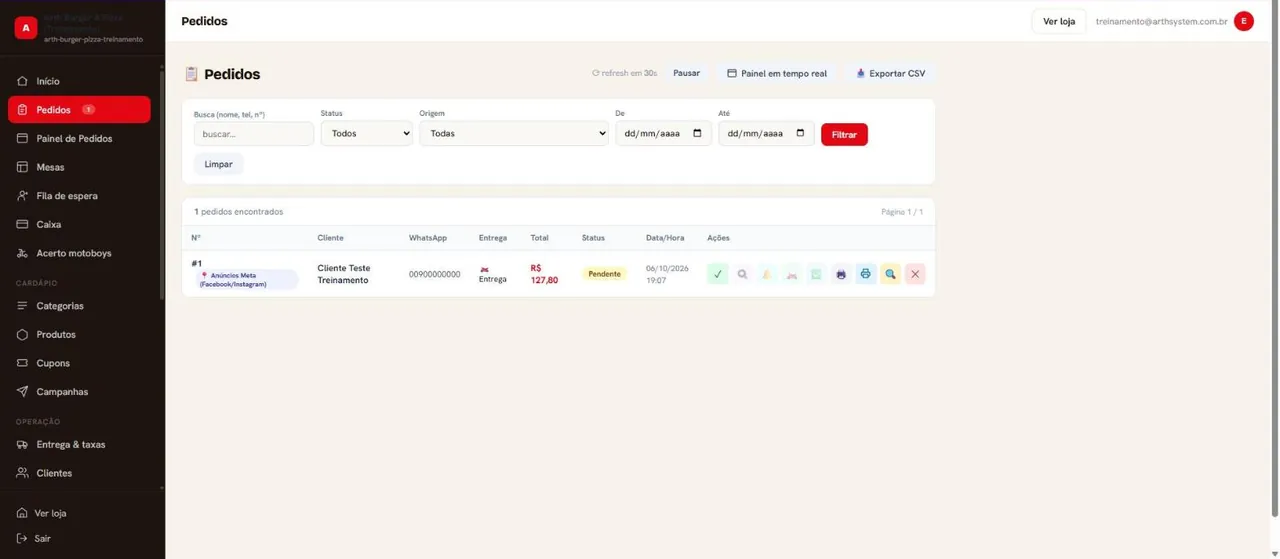The image size is (1280, 559).
Task: Open calendar picker in the Até date field
Action: 800,133
